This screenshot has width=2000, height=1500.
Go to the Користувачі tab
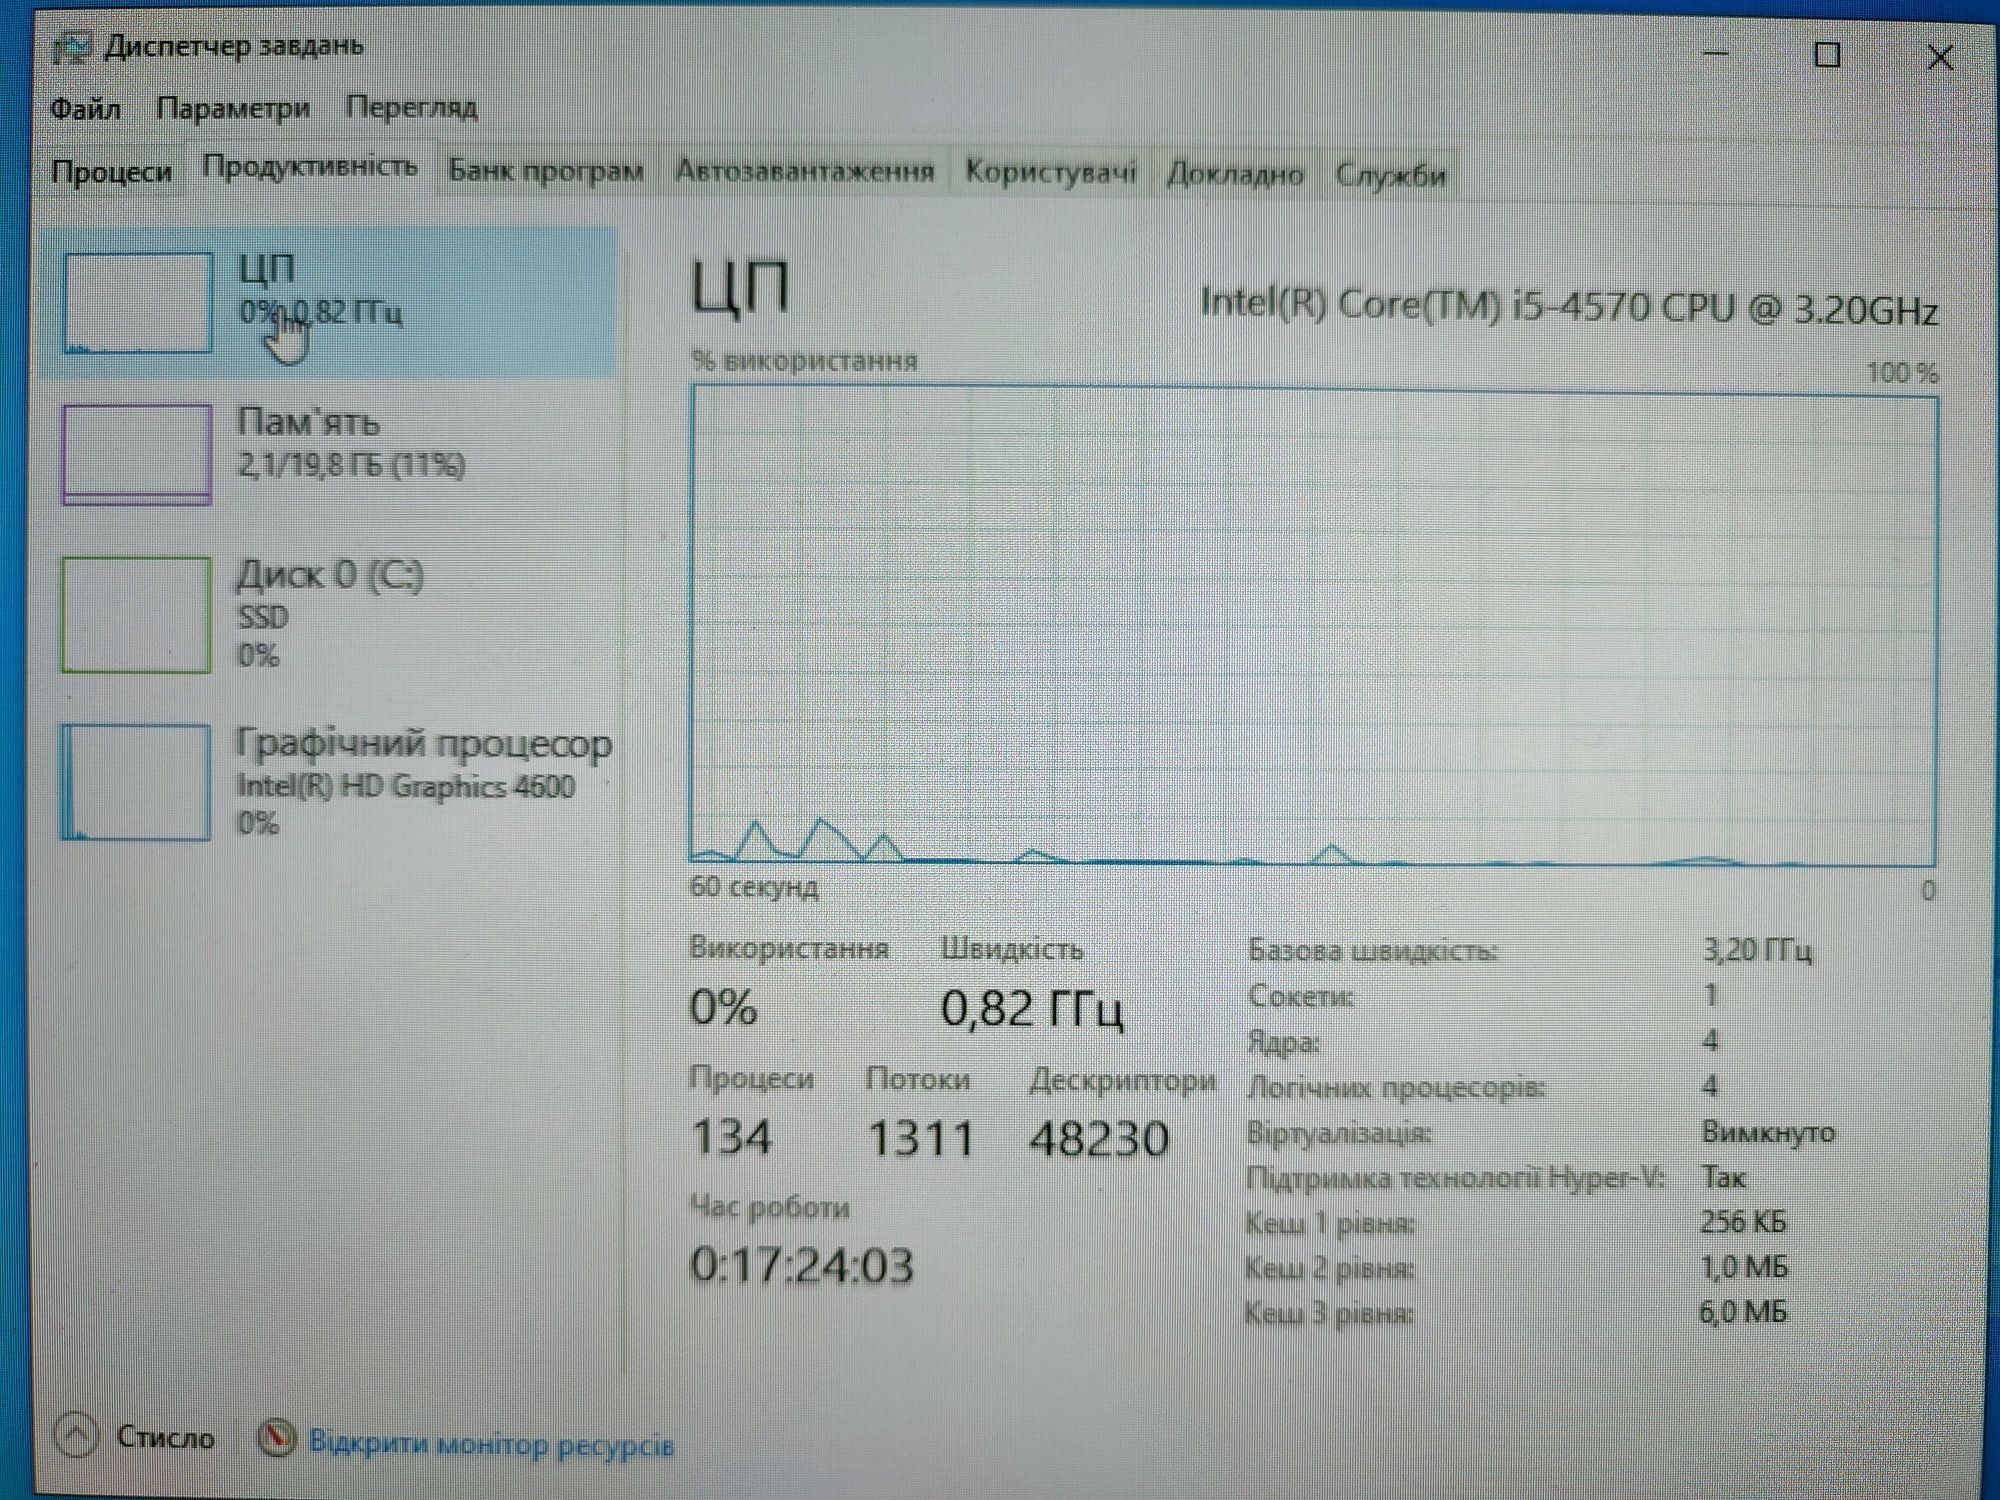[x=1050, y=172]
